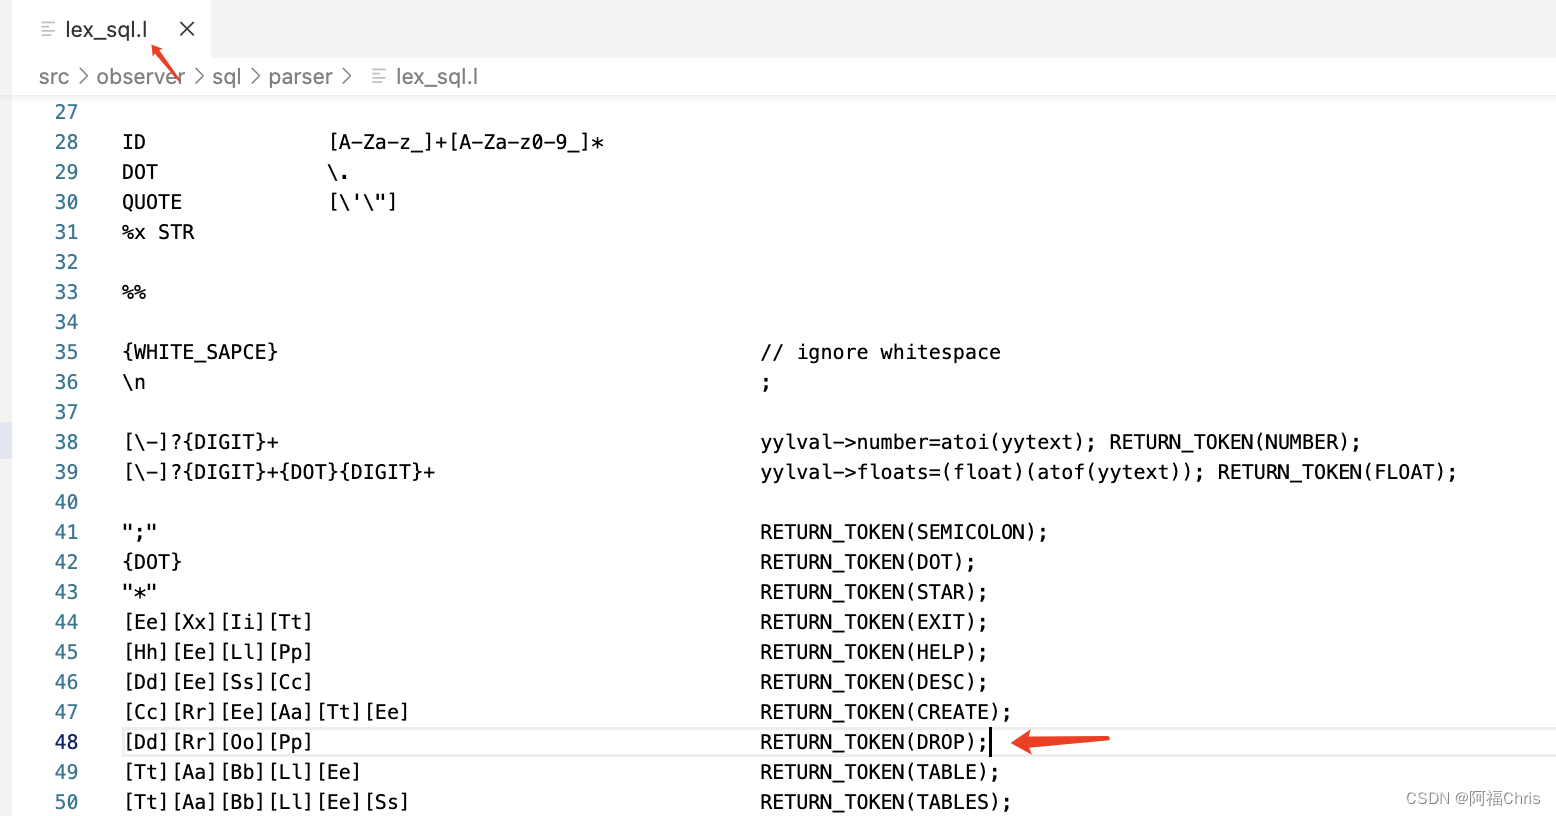Click RETURN_TOKEN(TABLE) on line 49
1556x816 pixels.
(x=874, y=772)
